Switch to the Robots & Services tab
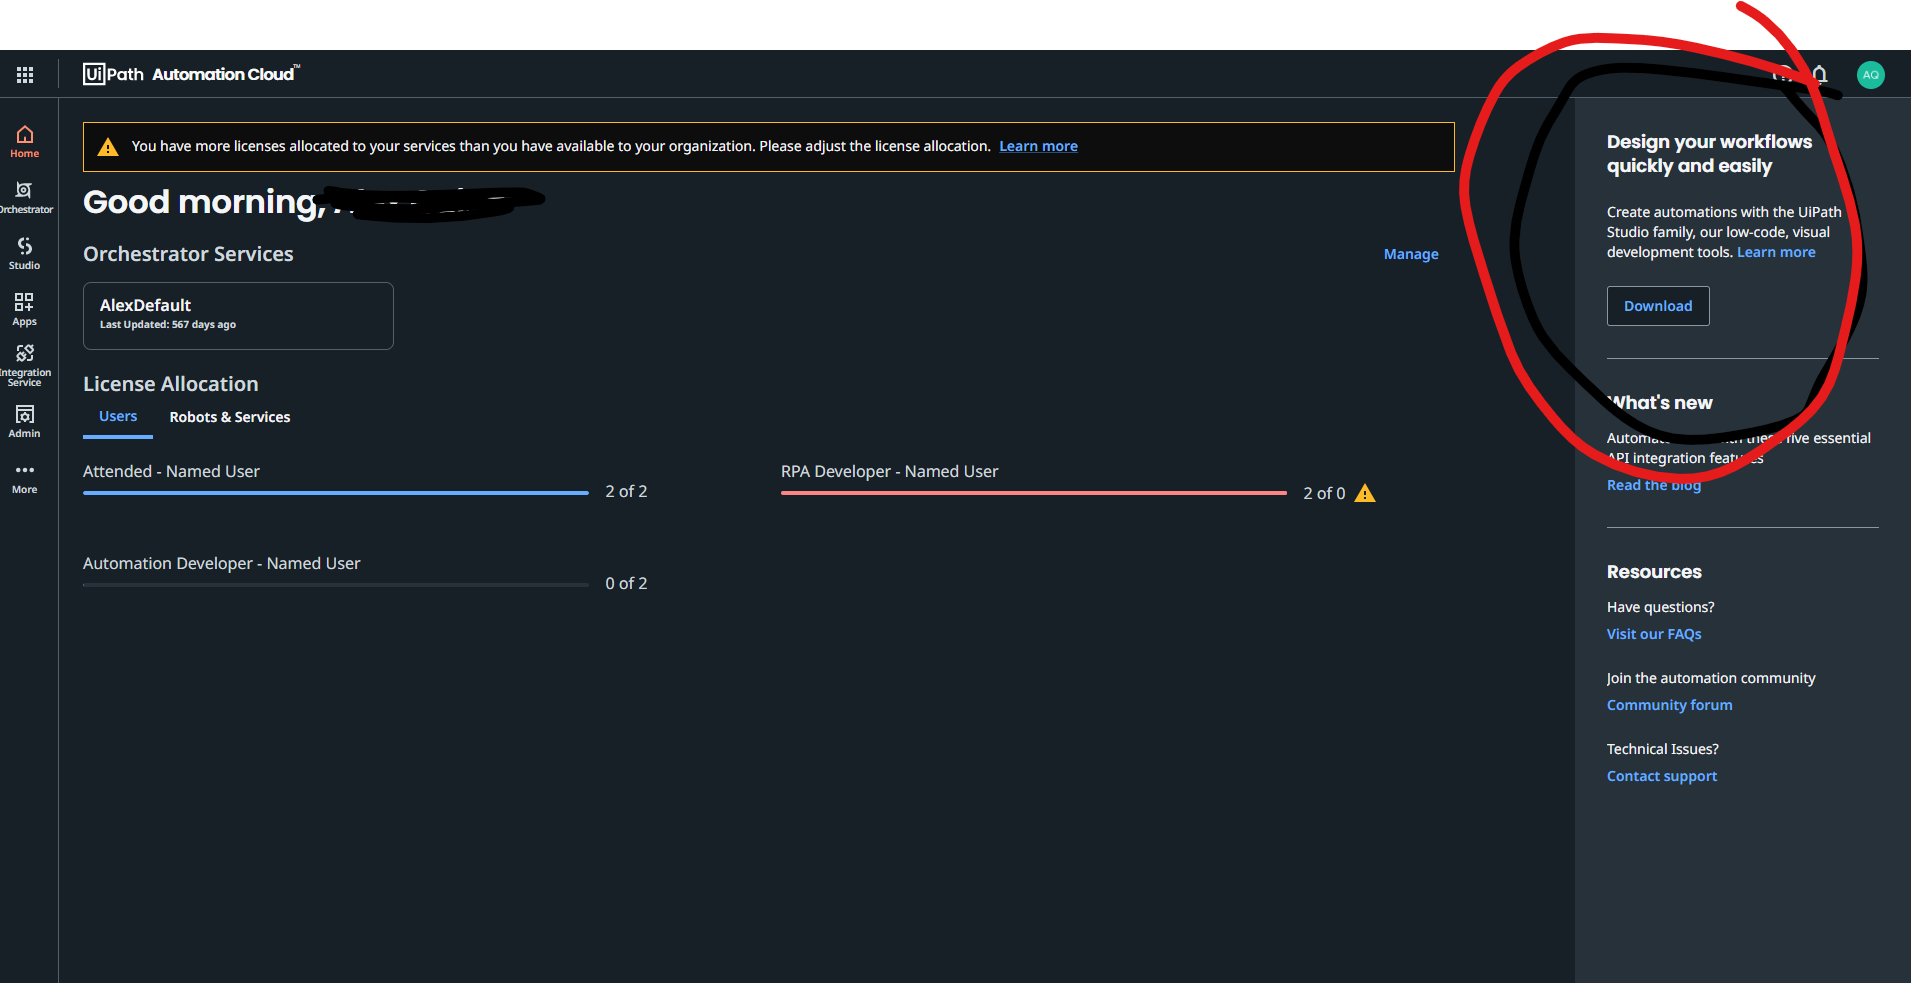 click(x=230, y=417)
